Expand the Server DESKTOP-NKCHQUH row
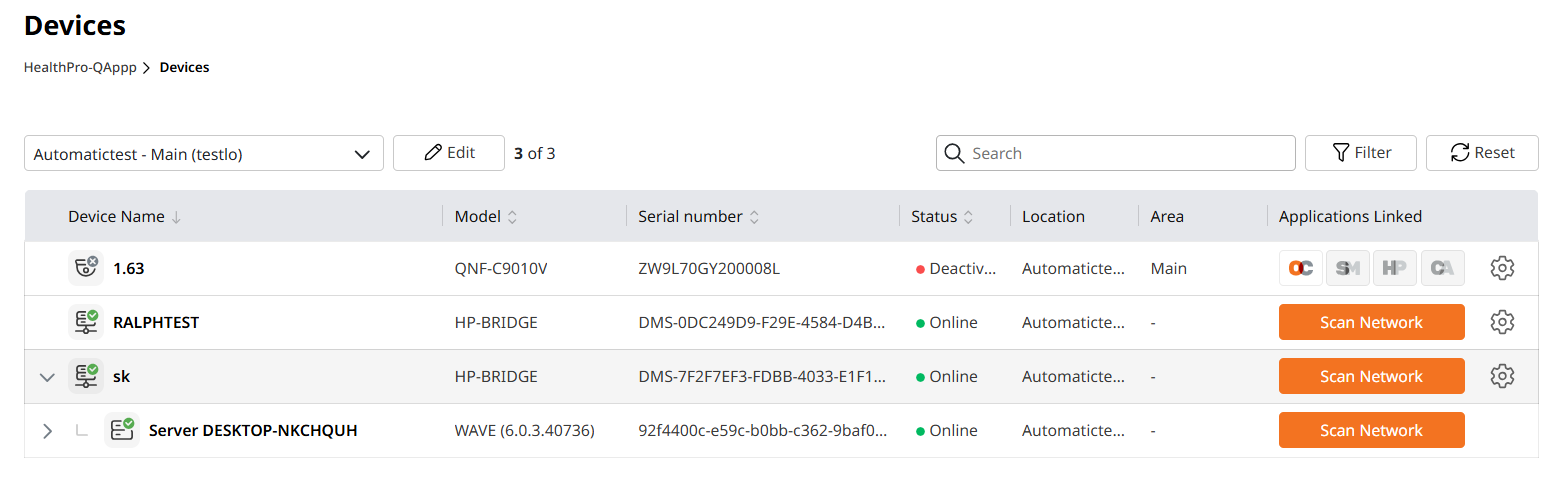1565x483 pixels. (46, 430)
